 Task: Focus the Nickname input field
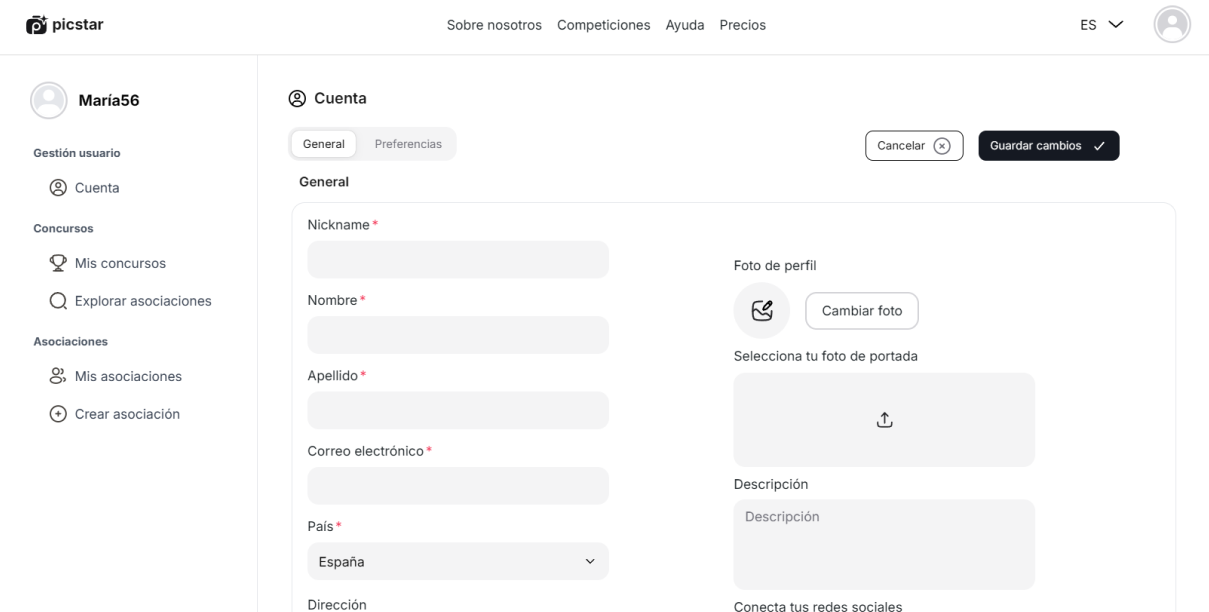457,260
